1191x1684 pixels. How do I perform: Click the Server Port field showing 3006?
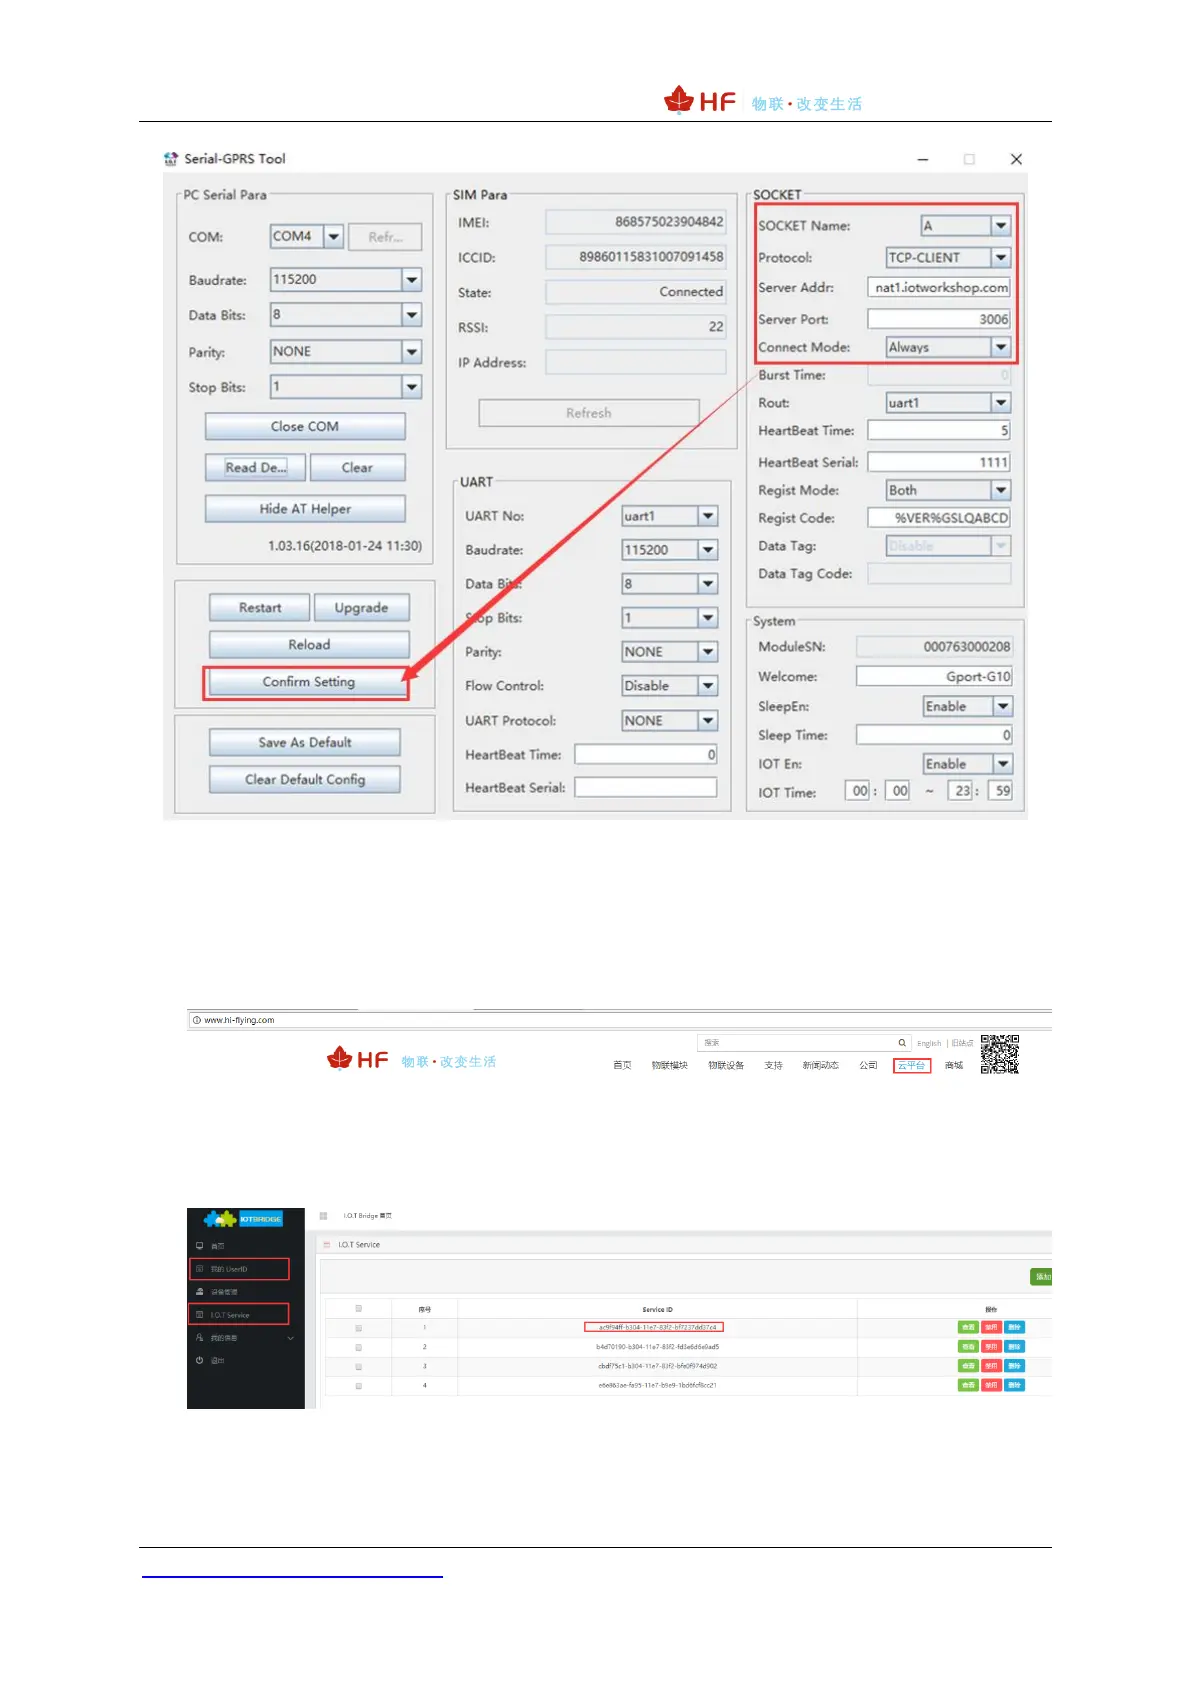939,319
